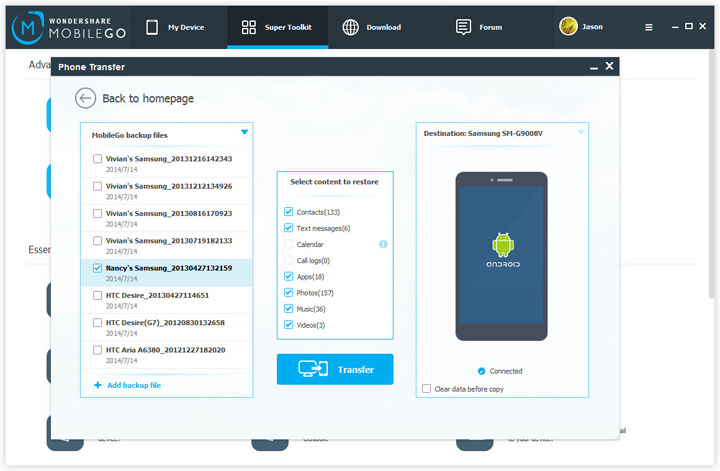Viewport: 720px width, 471px height.
Task: Check HTC Desire_20130427114651 backup
Action: tap(97, 295)
